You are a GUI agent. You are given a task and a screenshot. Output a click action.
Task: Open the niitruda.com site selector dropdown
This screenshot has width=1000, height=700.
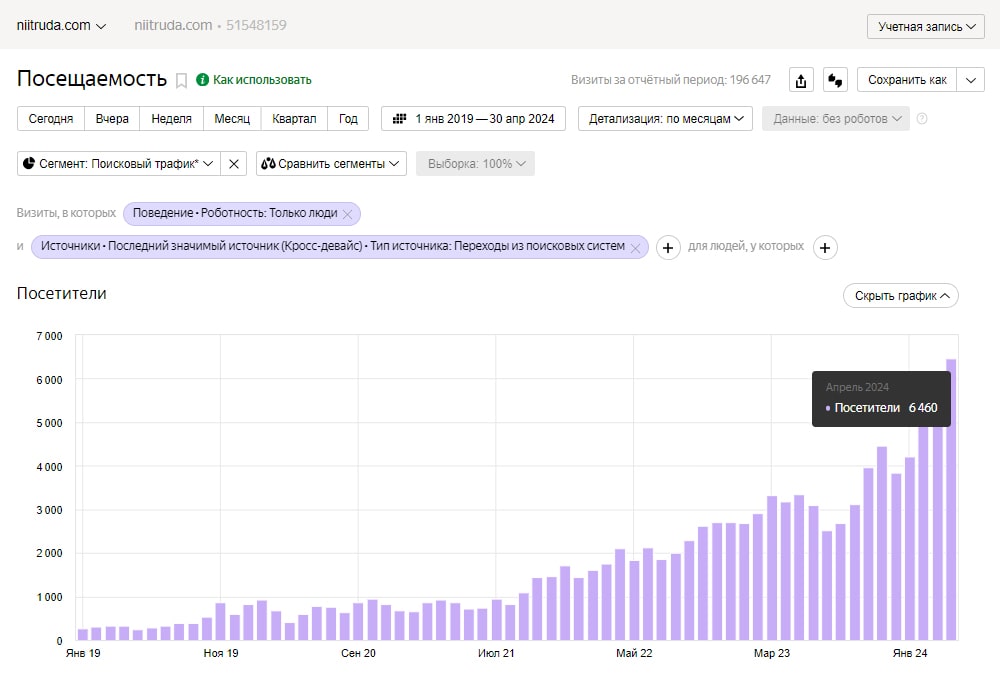[x=61, y=26]
